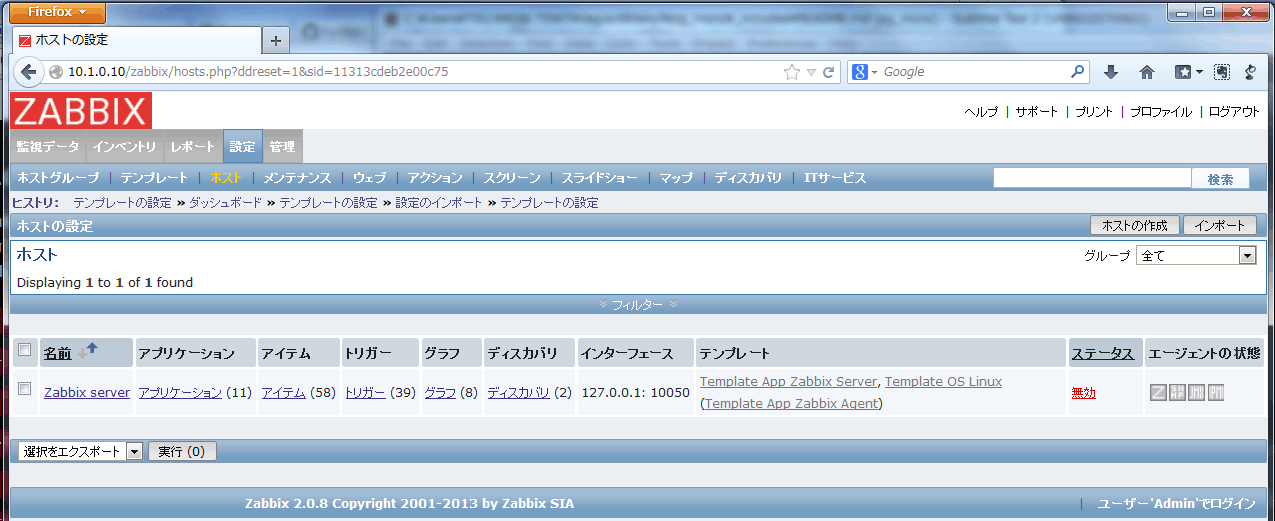Click the Google search magnifier icon
The width and height of the screenshot is (1275, 521).
[x=1078, y=72]
